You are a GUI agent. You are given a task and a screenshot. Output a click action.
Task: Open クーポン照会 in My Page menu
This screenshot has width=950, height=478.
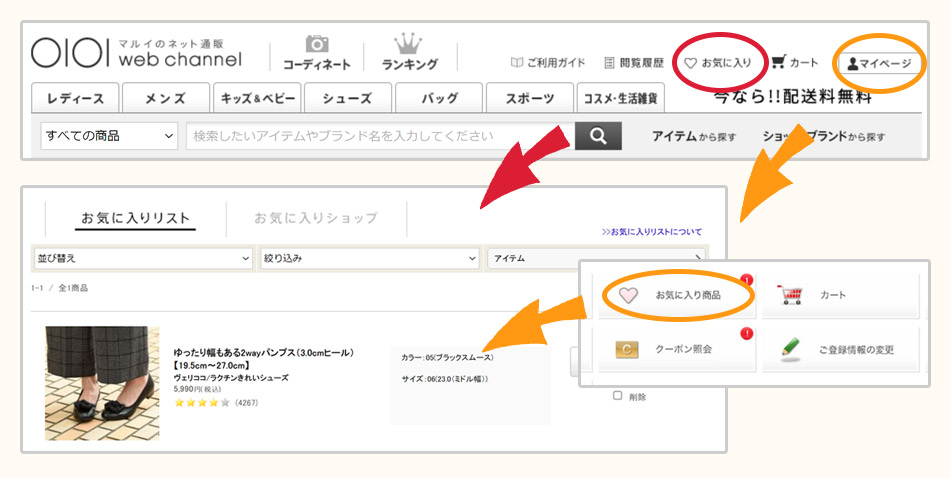pyautogui.click(x=677, y=350)
